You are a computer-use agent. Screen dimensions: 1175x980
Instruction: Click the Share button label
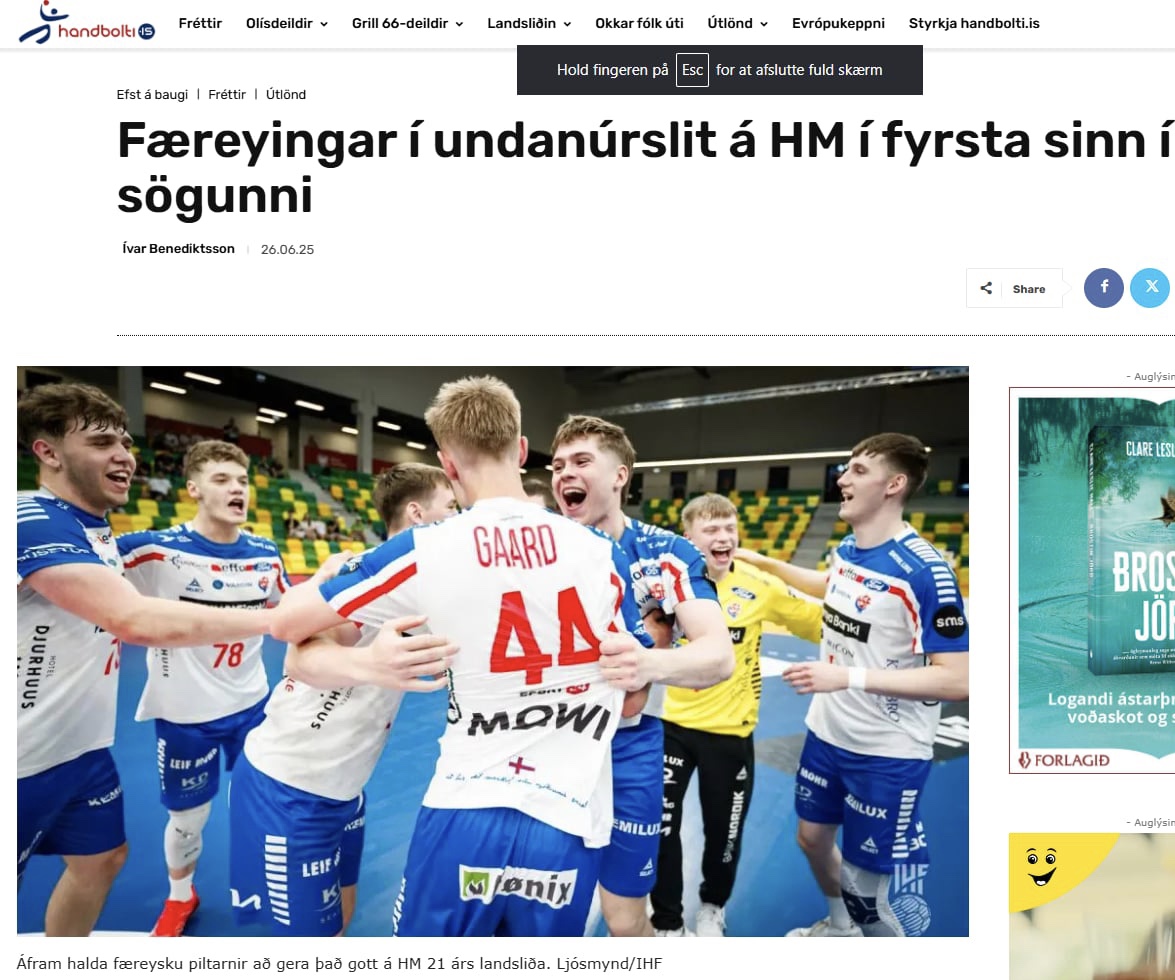[x=1028, y=289]
